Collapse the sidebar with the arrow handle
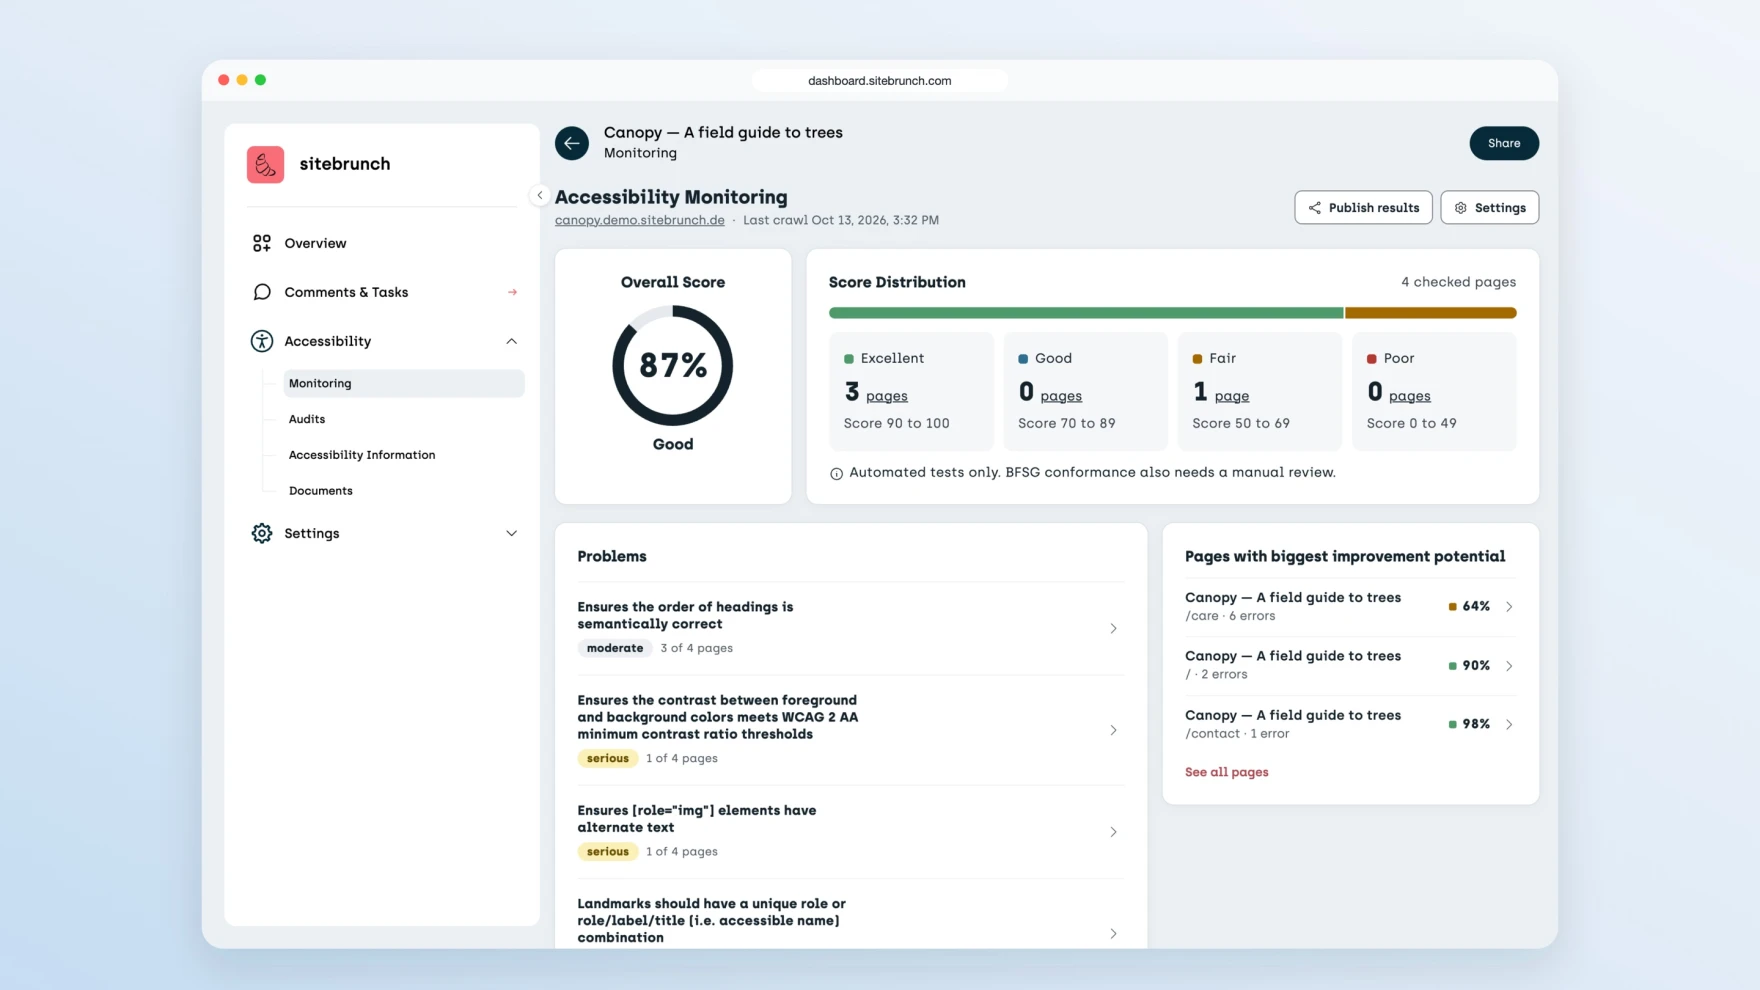1760x990 pixels. [x=540, y=196]
